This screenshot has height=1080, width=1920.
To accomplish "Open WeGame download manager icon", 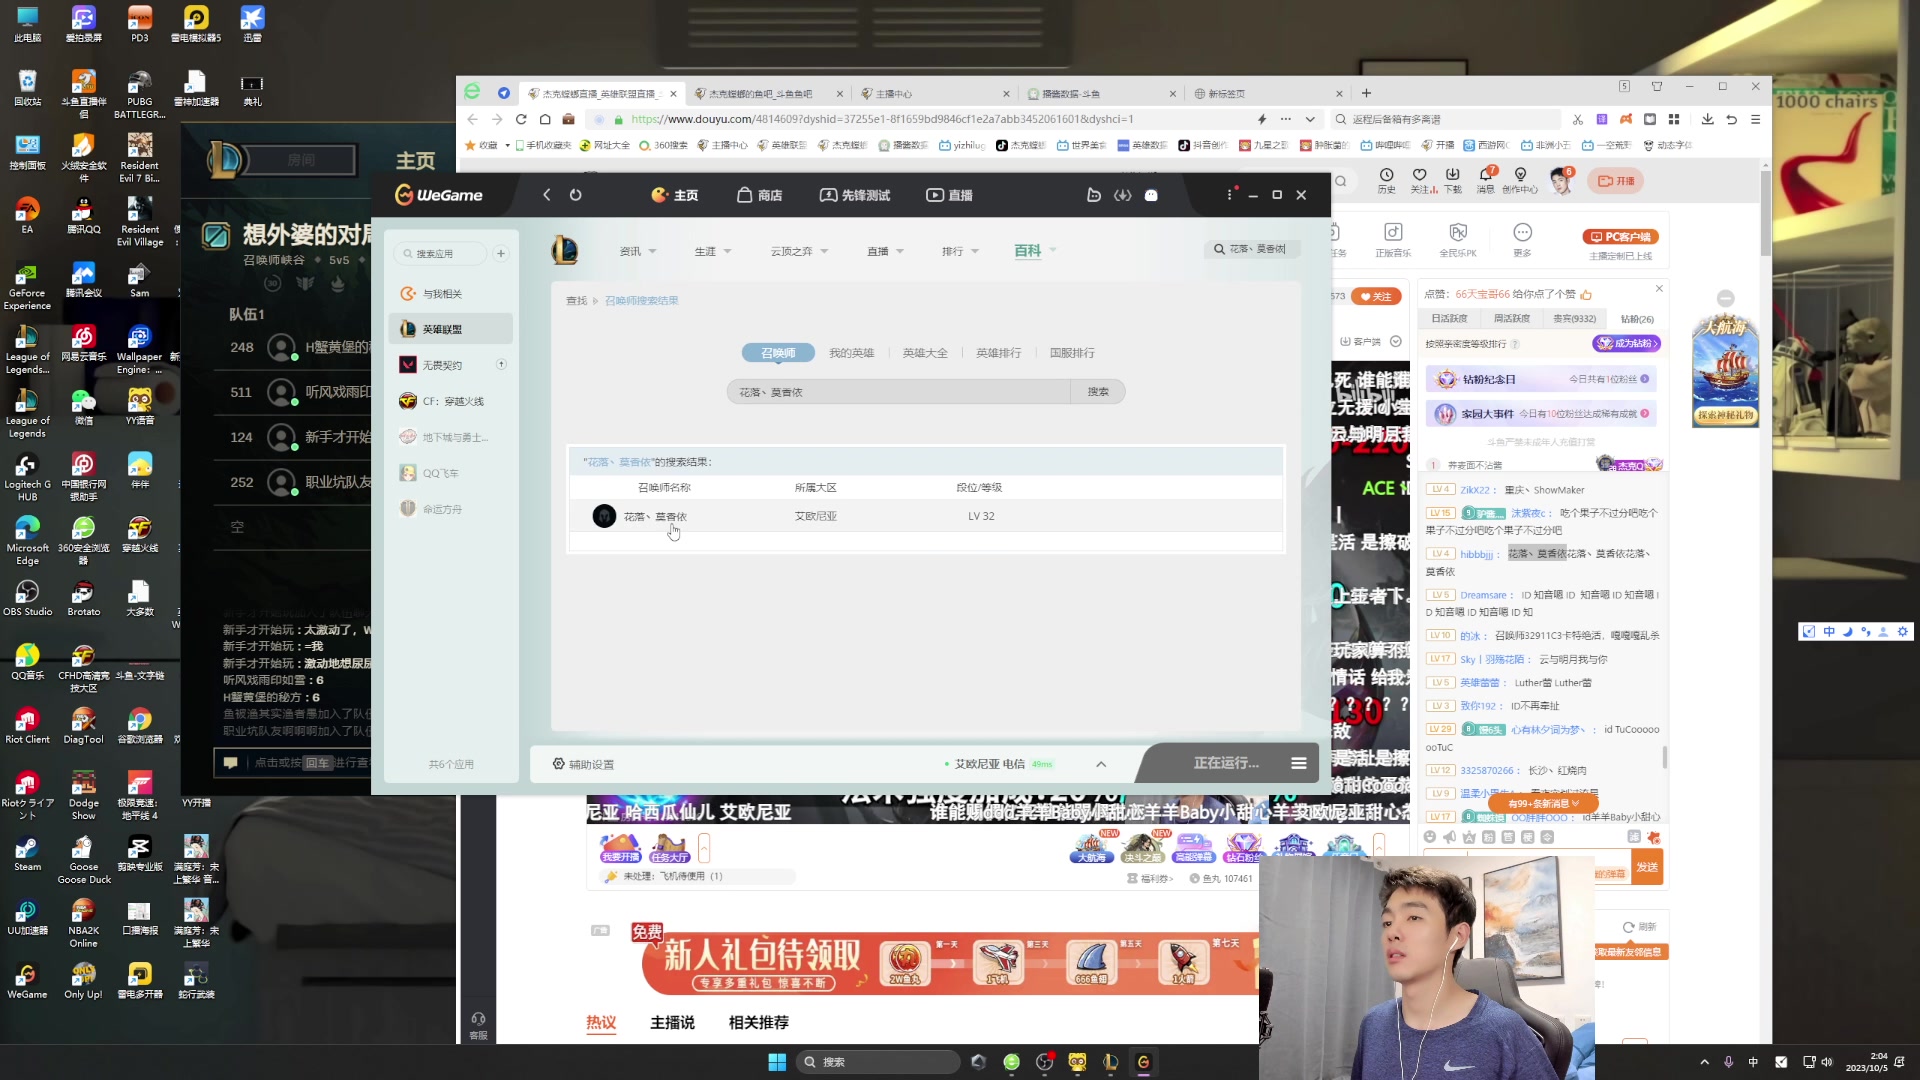I will pyautogui.click(x=1123, y=195).
